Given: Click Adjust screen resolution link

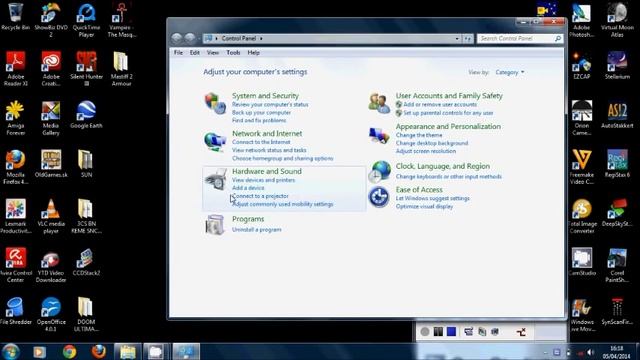Looking at the screenshot, I should (x=426, y=151).
